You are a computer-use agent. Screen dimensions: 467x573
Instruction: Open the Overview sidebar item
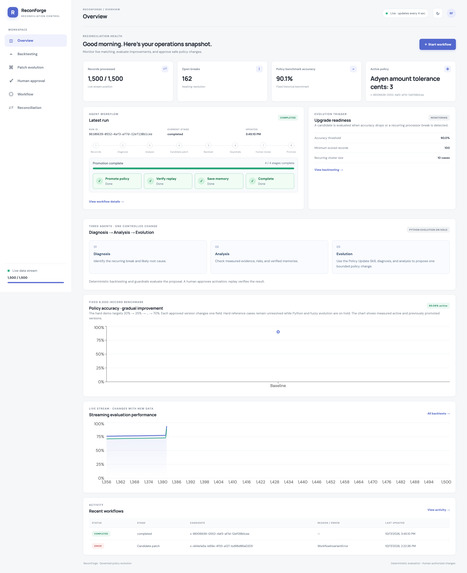[36, 41]
